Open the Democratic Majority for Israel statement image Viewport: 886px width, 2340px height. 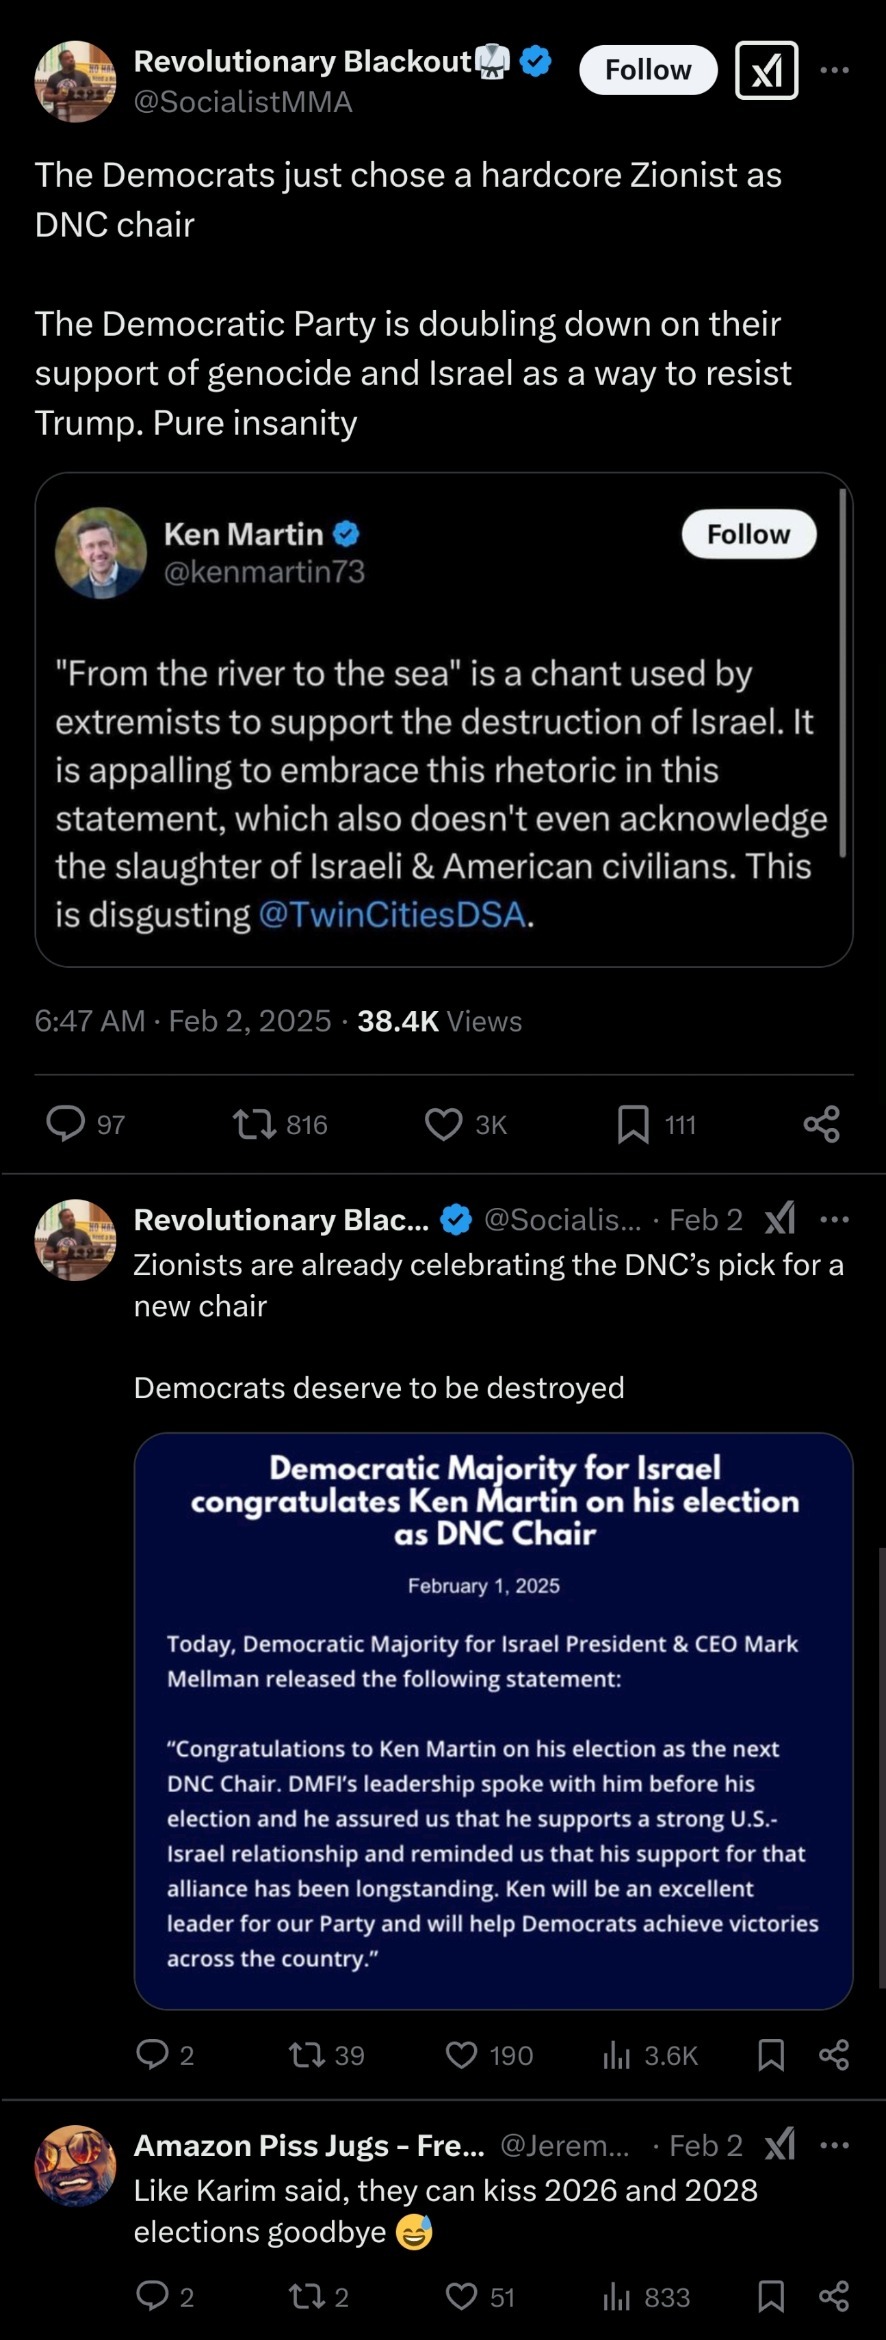pos(493,1720)
